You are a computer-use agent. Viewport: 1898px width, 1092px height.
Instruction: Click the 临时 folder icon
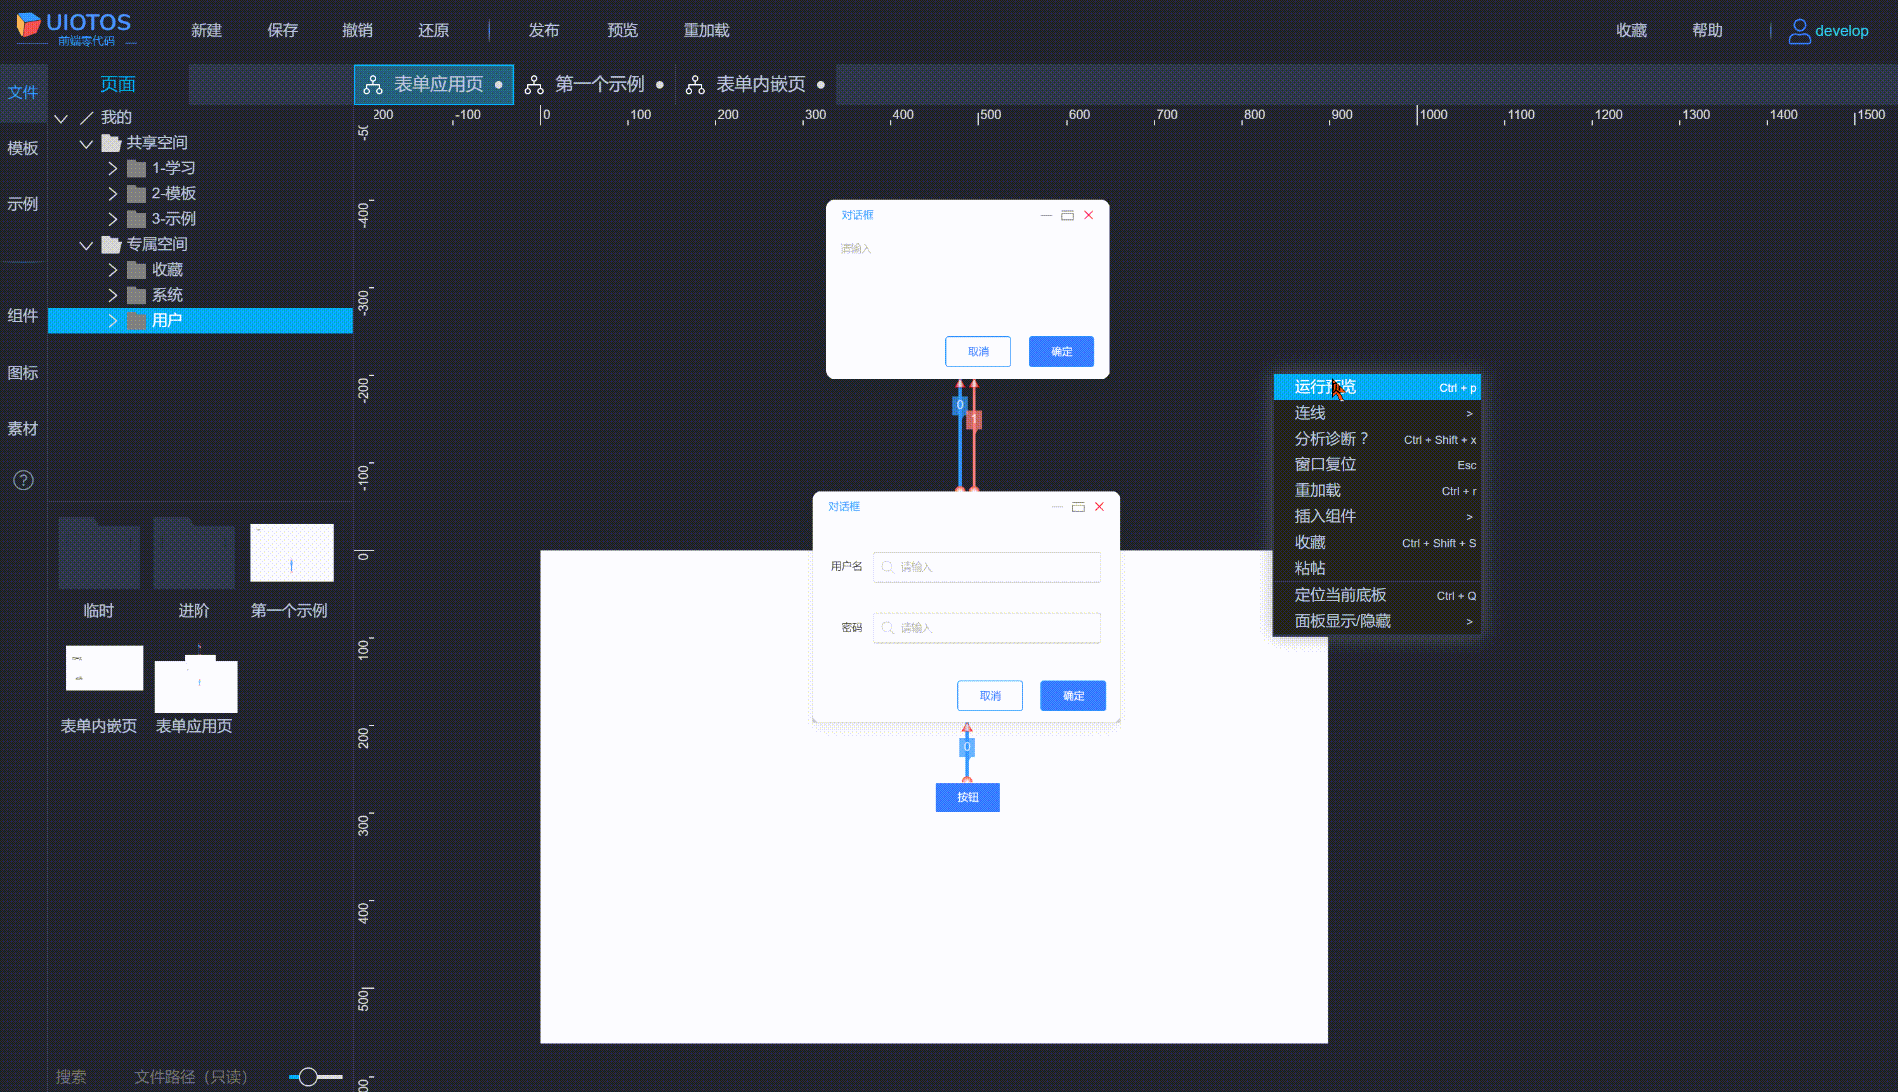(x=99, y=554)
